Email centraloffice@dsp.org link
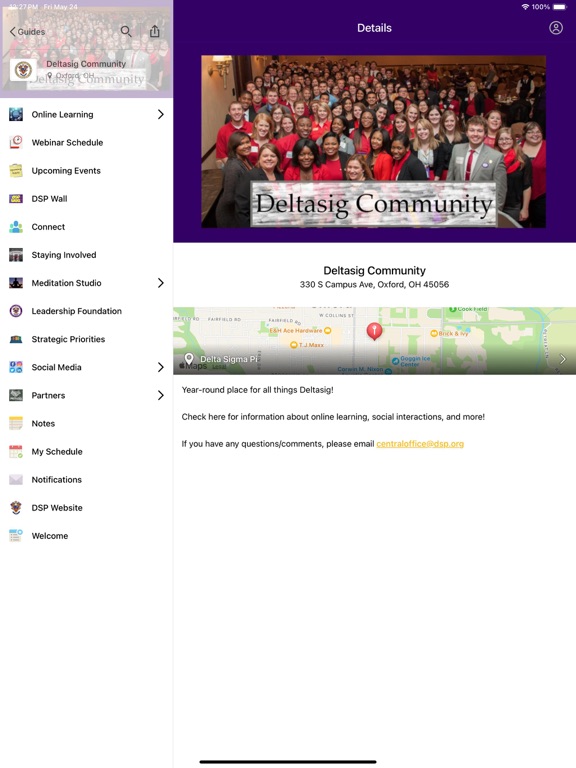 click(x=420, y=444)
